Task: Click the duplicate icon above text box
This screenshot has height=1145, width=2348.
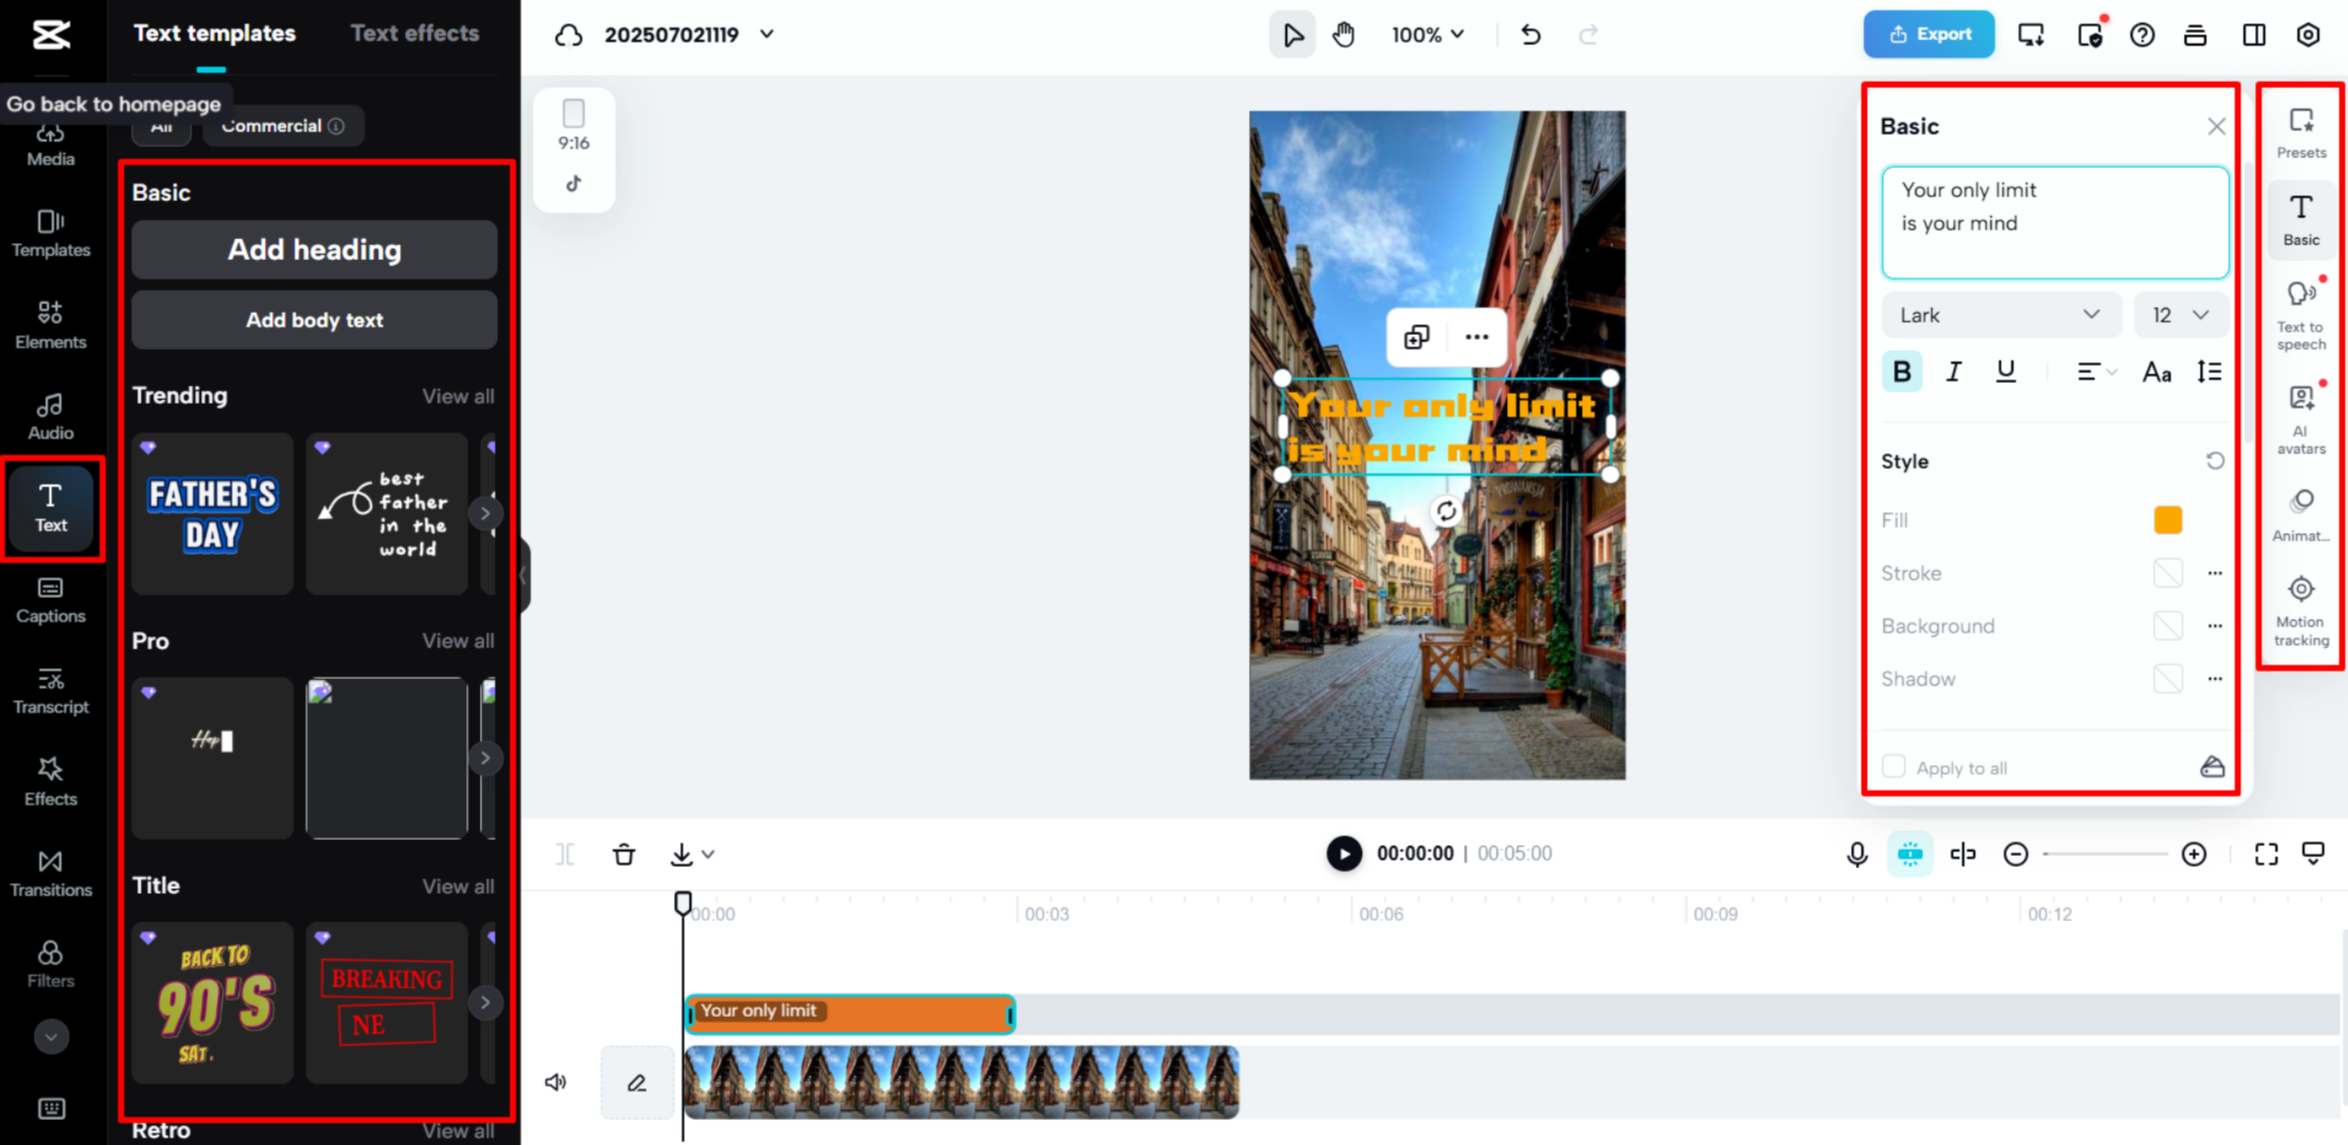Action: click(1416, 337)
